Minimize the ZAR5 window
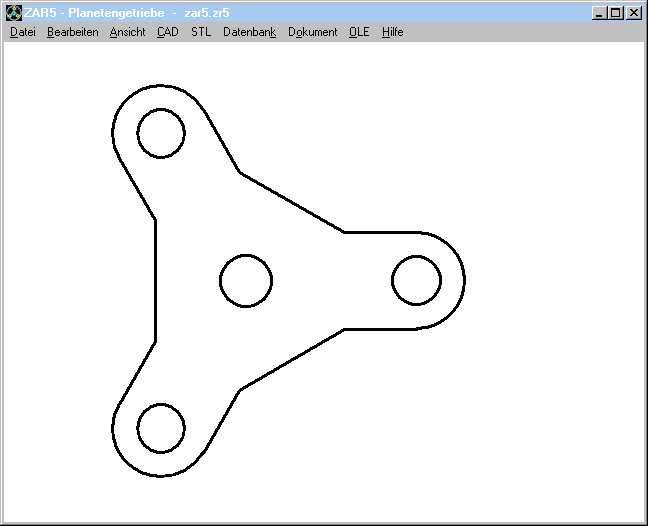The height and width of the screenshot is (526, 648). pos(598,13)
